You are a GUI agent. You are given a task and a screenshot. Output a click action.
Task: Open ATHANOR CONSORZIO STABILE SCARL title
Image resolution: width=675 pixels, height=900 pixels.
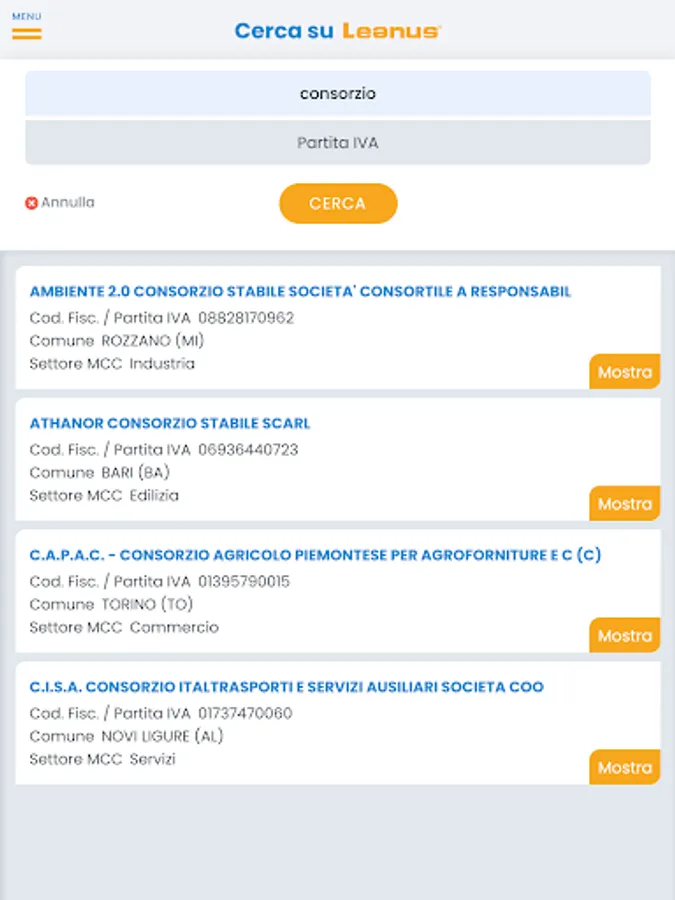pyautogui.click(x=170, y=424)
